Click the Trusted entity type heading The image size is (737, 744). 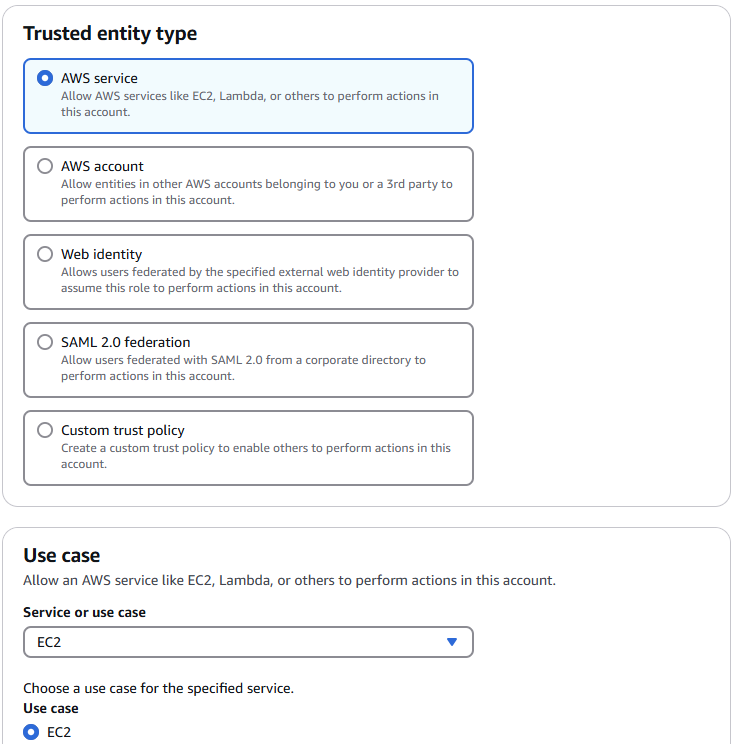[110, 34]
